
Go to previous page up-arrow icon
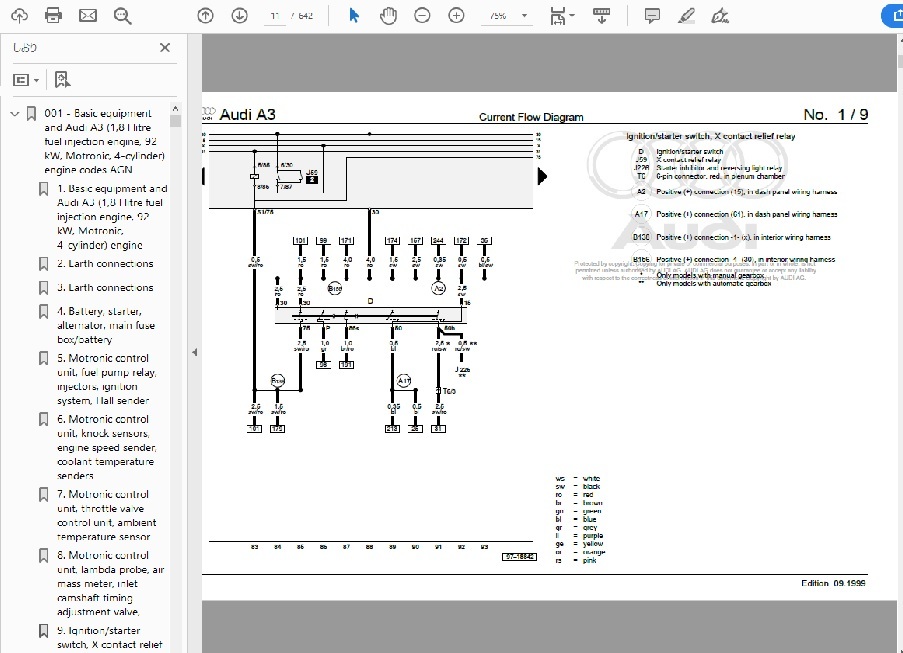pos(205,16)
